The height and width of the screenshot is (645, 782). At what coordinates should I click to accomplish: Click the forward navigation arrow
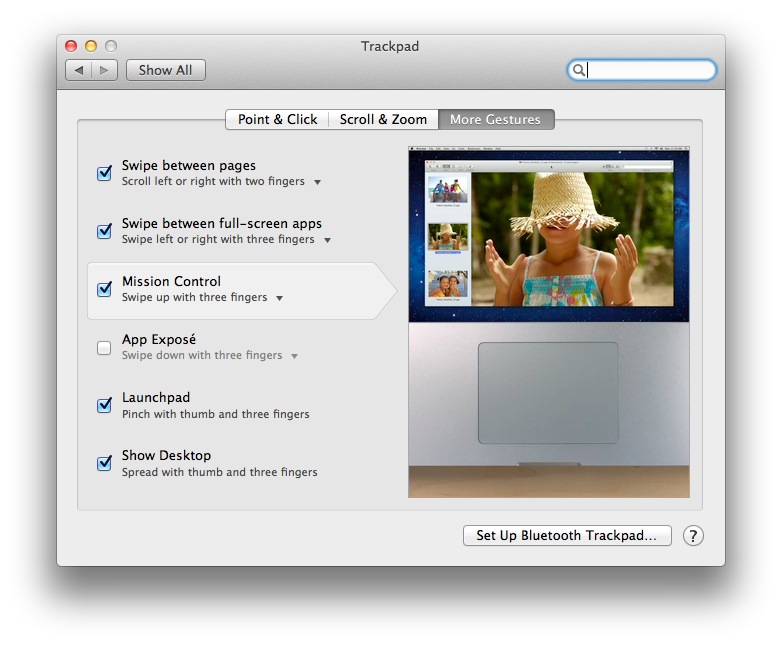[105, 70]
